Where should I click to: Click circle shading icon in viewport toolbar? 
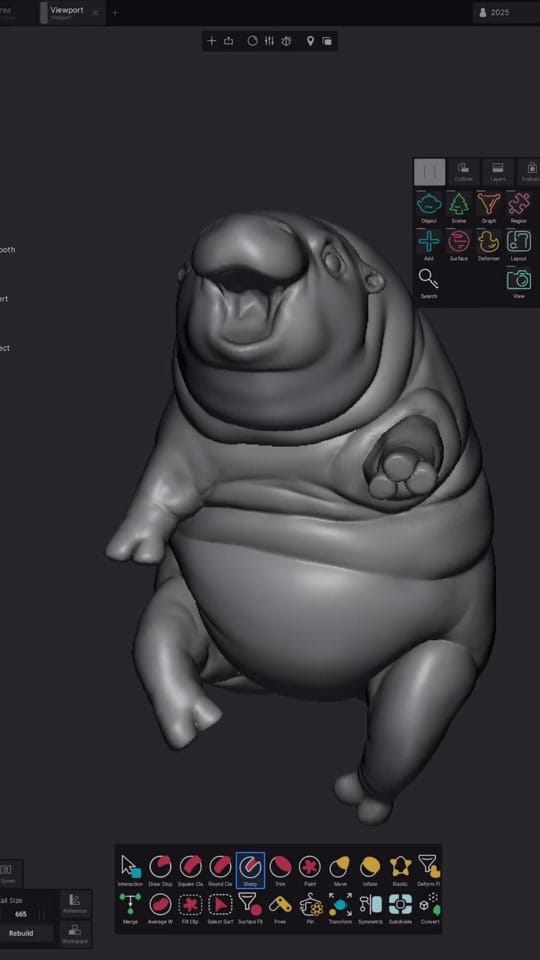point(252,41)
